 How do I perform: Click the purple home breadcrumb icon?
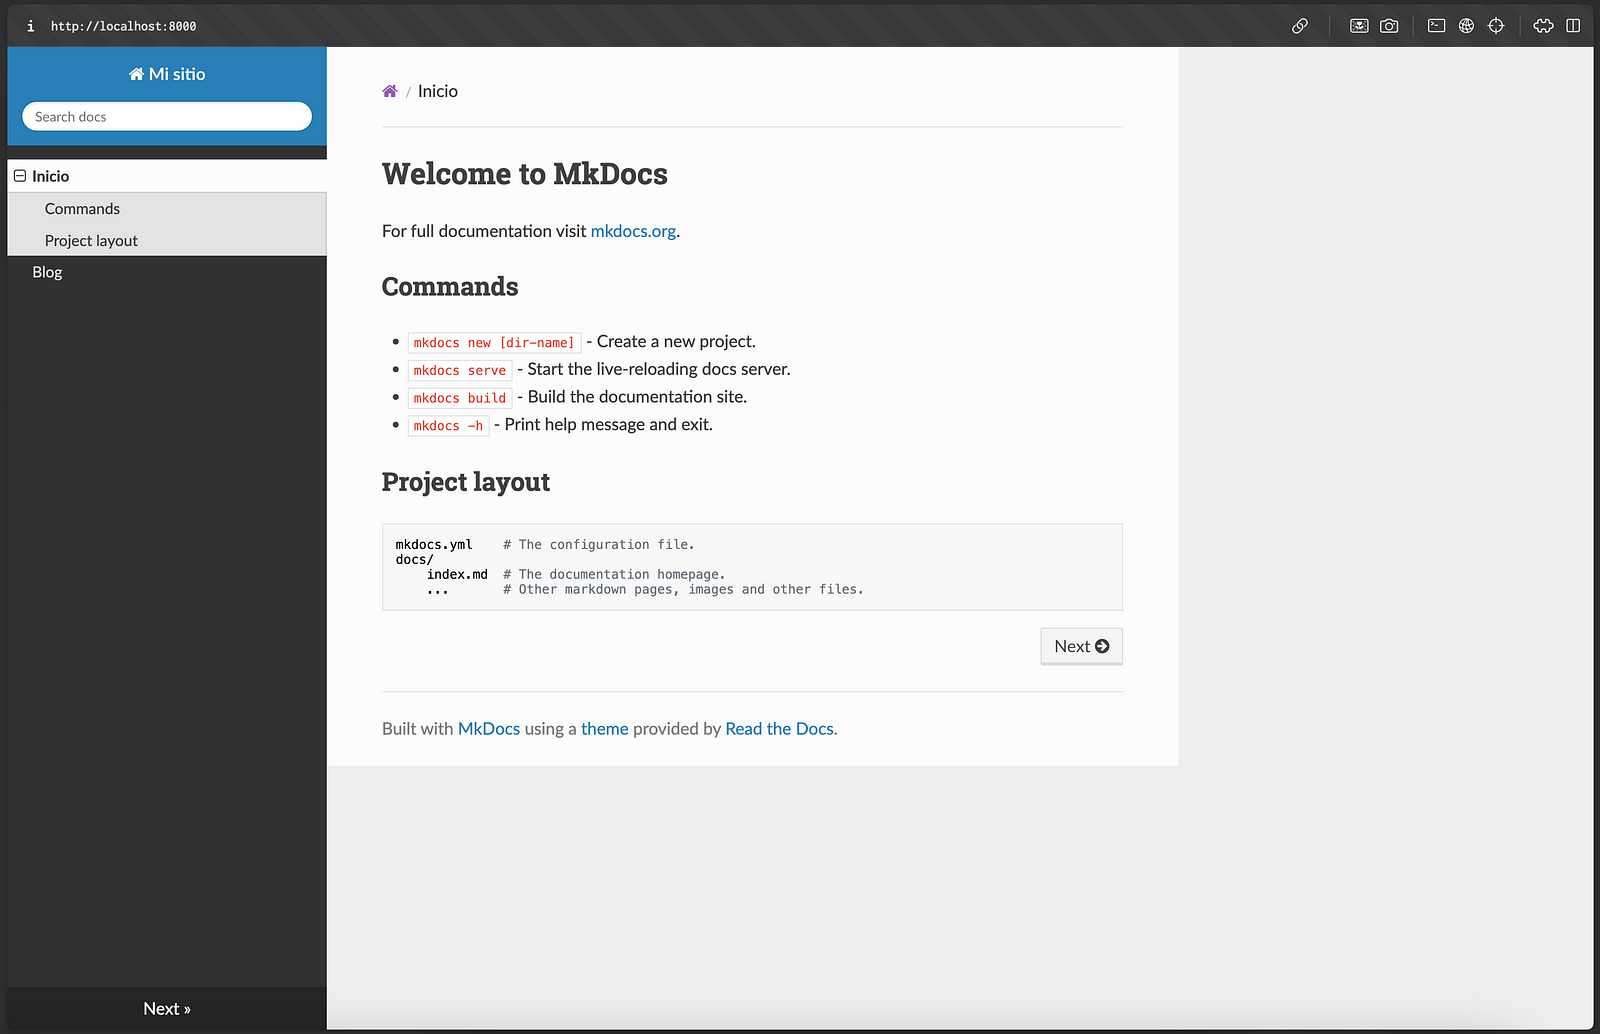pos(390,91)
